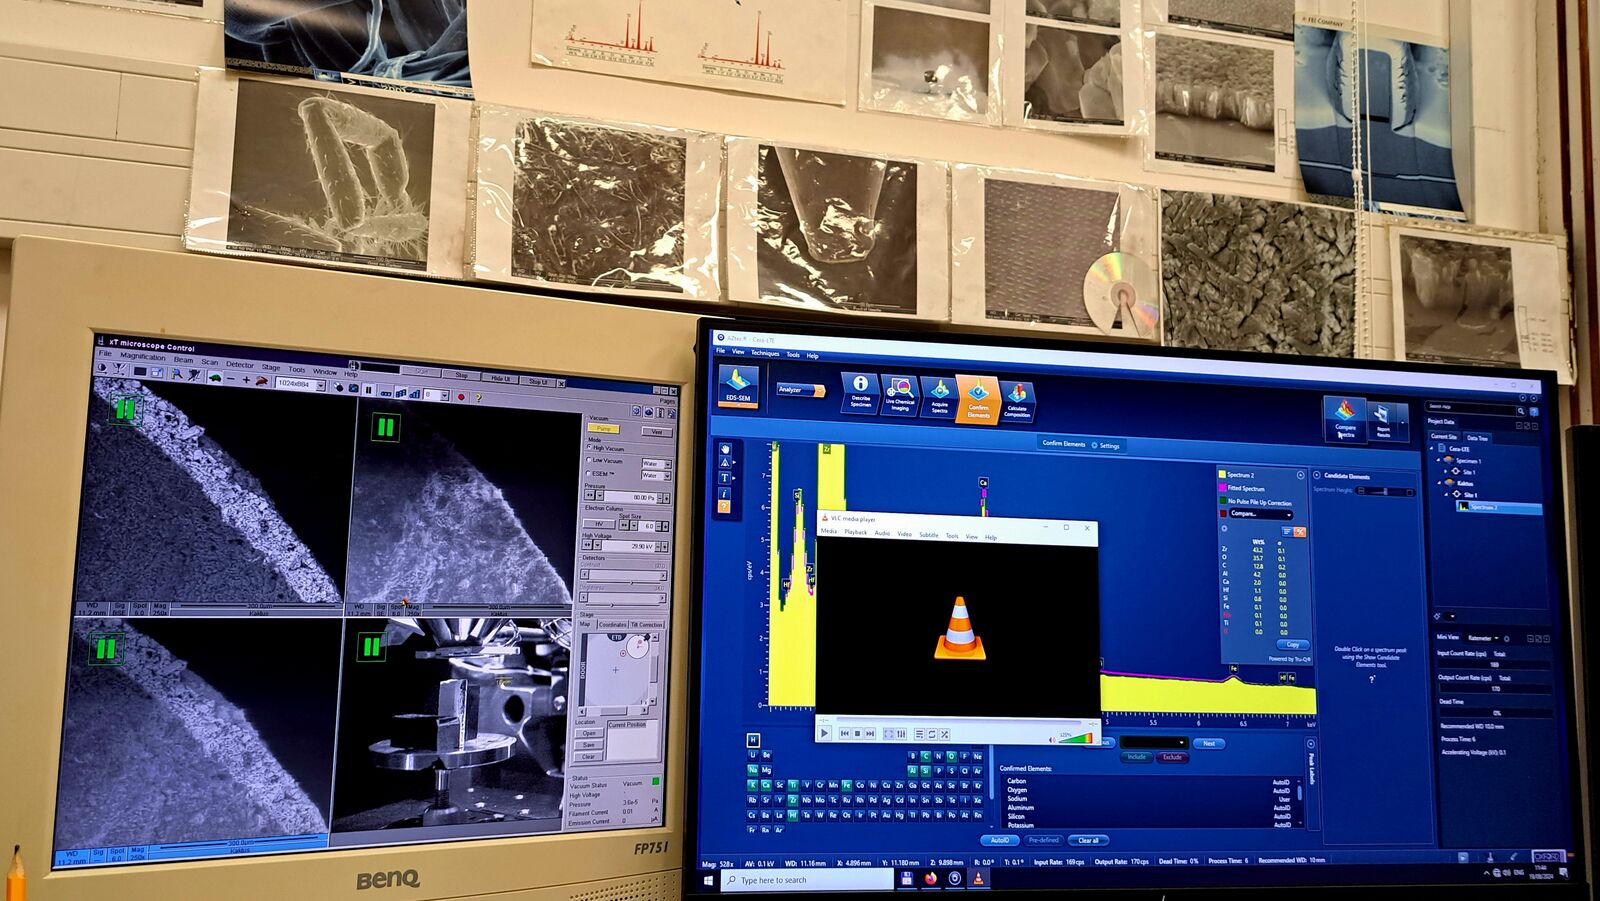Click the info tool beside the spectrum

[725, 493]
